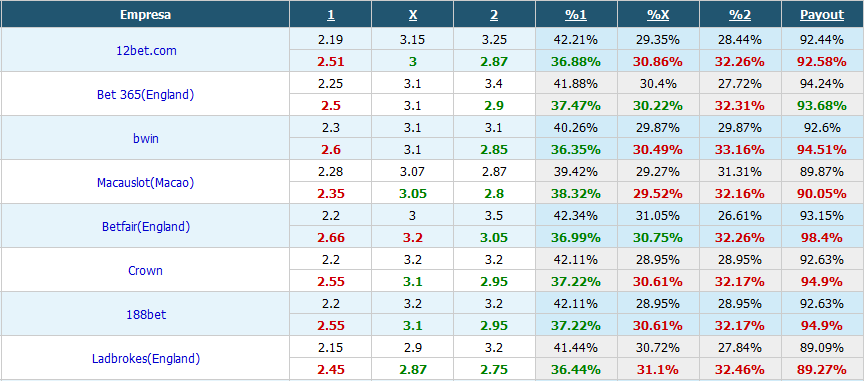This screenshot has width=866, height=381.
Task: Sort by the 1 column header
Action: point(330,15)
